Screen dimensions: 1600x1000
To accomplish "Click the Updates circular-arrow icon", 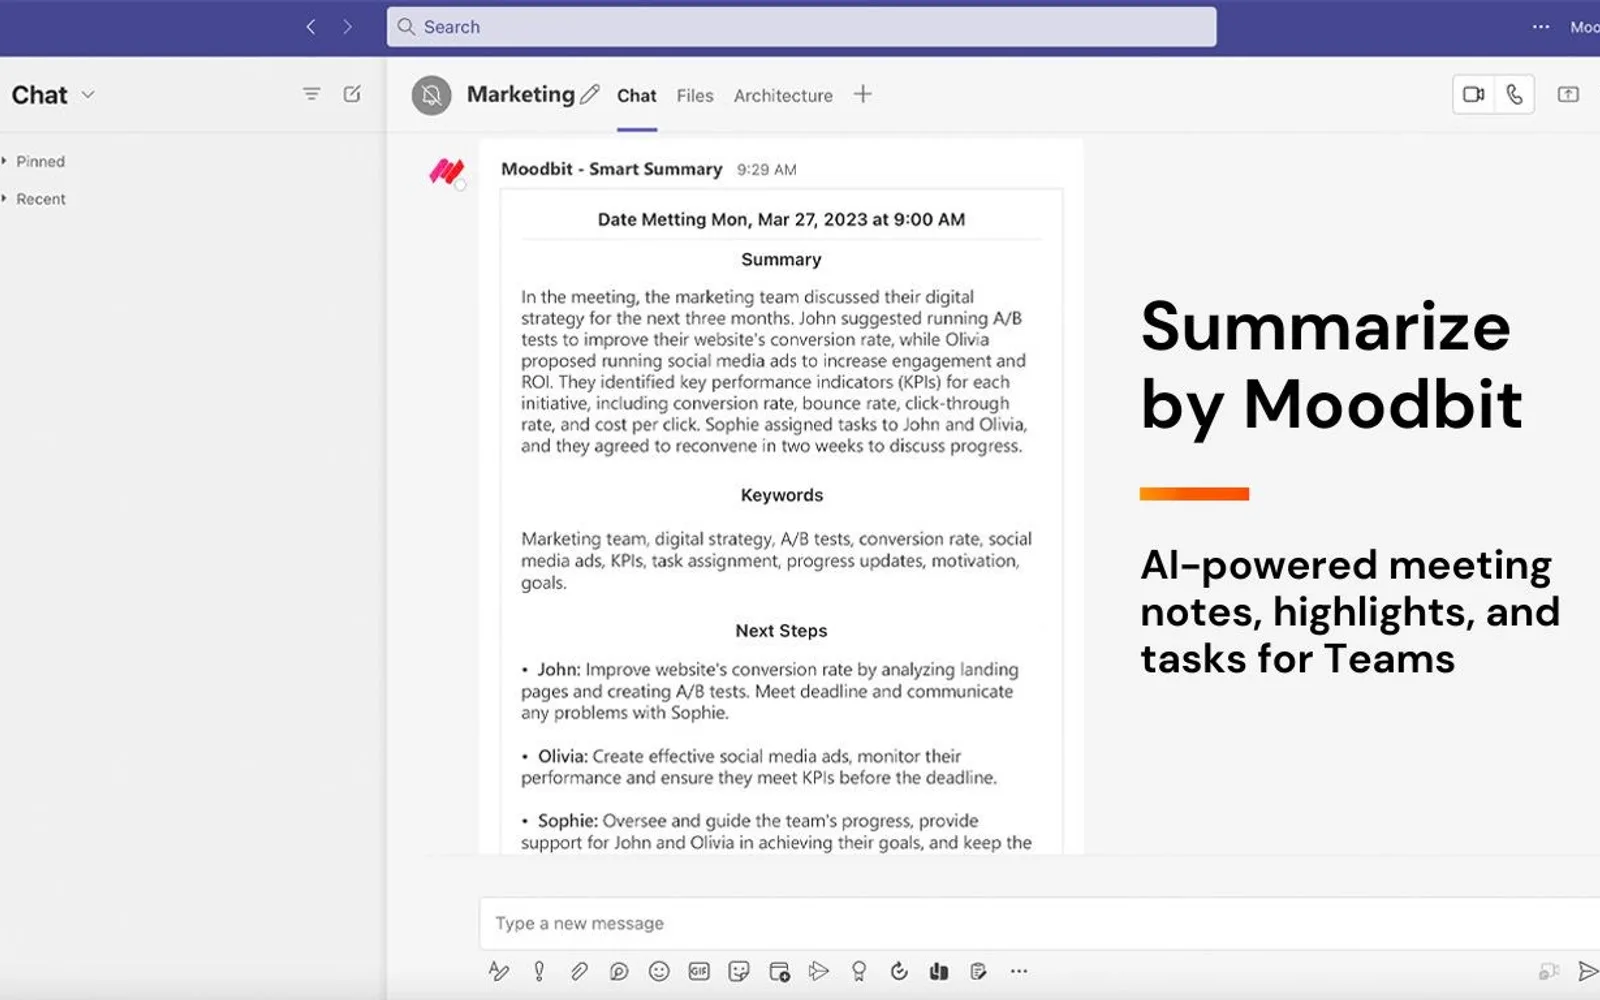I will click(899, 971).
